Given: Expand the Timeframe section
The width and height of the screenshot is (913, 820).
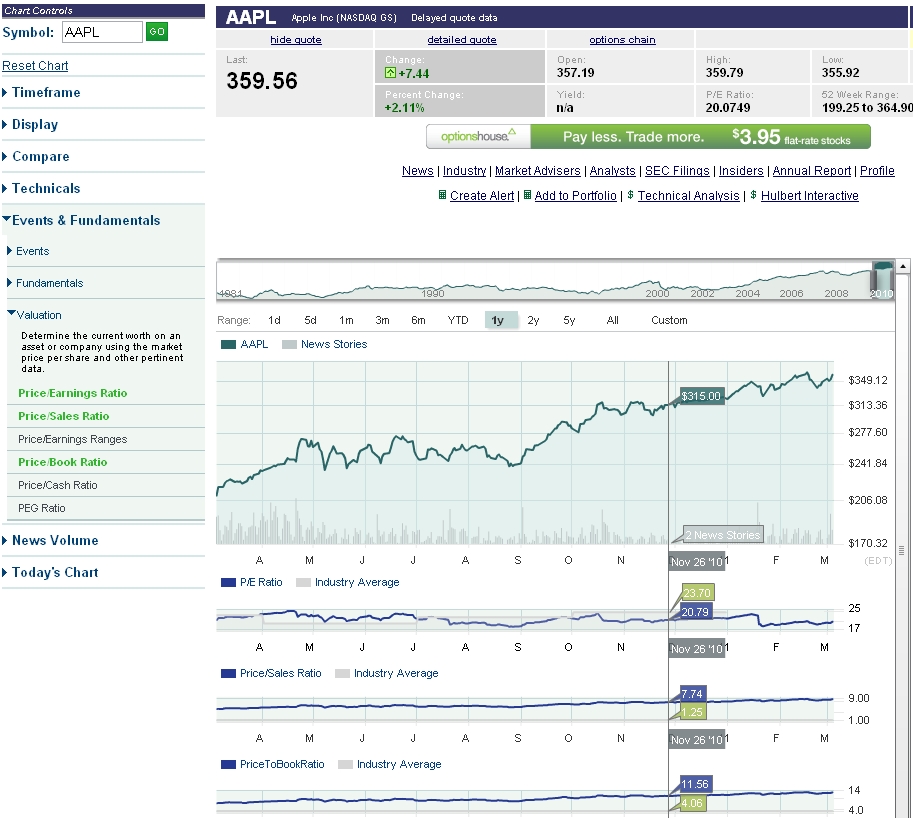Looking at the screenshot, I should [x=46, y=93].
